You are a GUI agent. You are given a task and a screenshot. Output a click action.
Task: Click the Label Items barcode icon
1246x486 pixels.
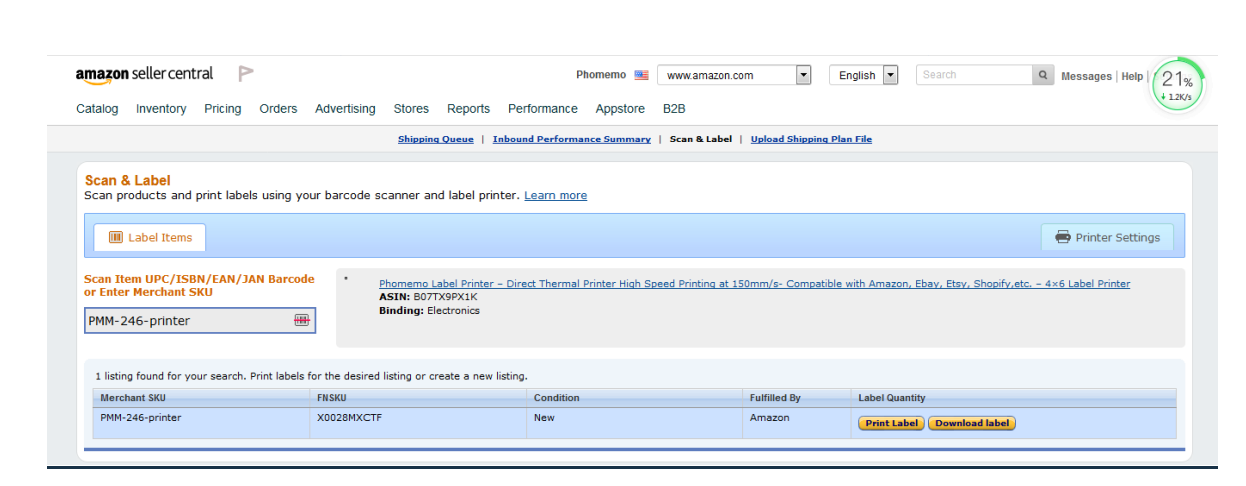coord(116,237)
